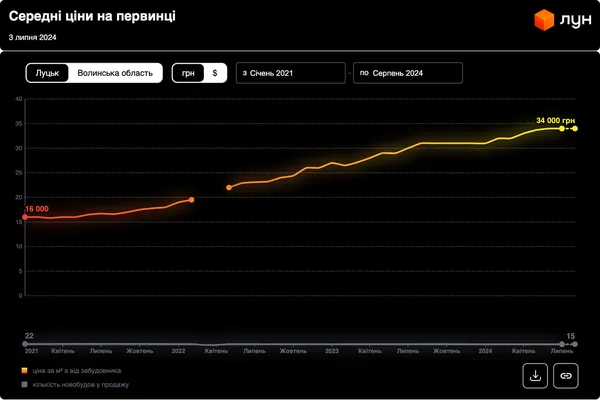Click the point where line resumes in 2022

[229, 188]
